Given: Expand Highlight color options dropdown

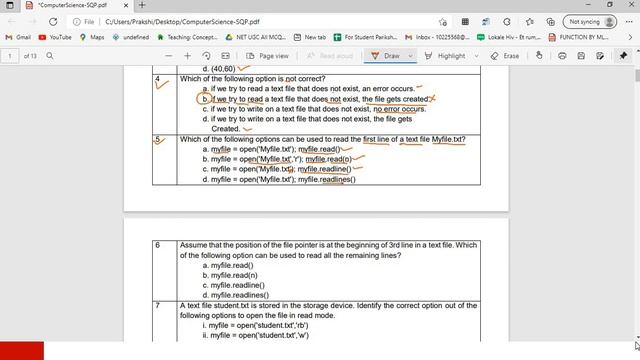Looking at the screenshot, I should pyautogui.click(x=476, y=56).
